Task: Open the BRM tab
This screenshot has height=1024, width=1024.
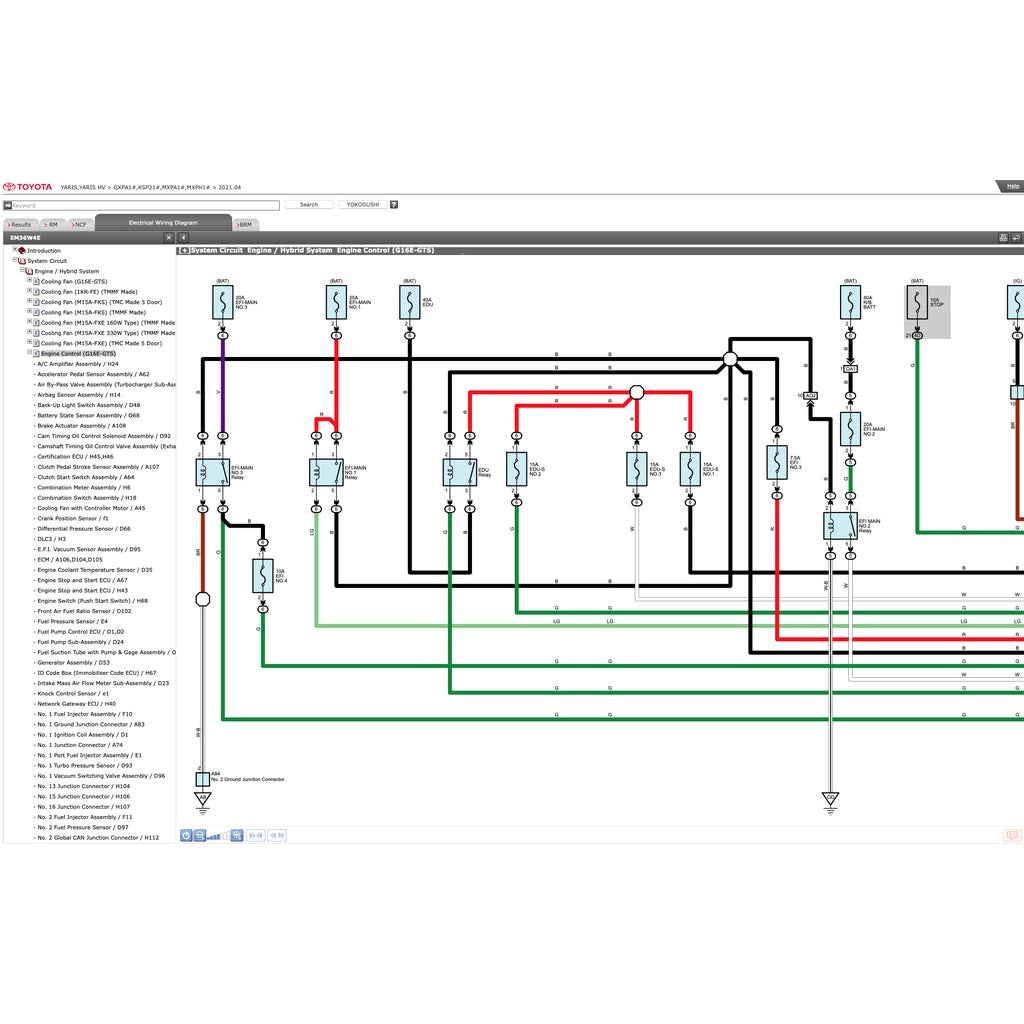Action: pyautogui.click(x=244, y=225)
